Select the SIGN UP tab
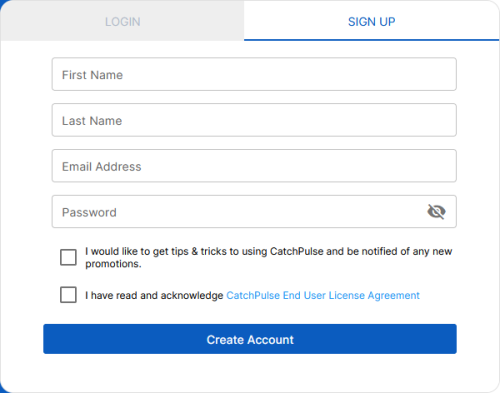This screenshot has height=393, width=500. pyautogui.click(x=371, y=21)
